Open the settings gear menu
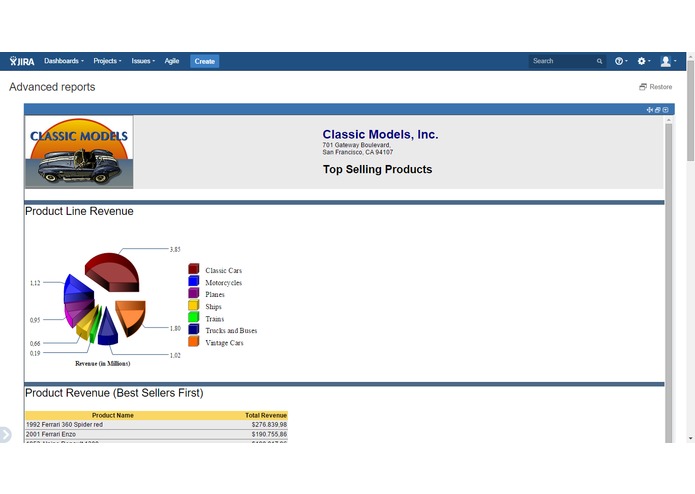 click(643, 61)
